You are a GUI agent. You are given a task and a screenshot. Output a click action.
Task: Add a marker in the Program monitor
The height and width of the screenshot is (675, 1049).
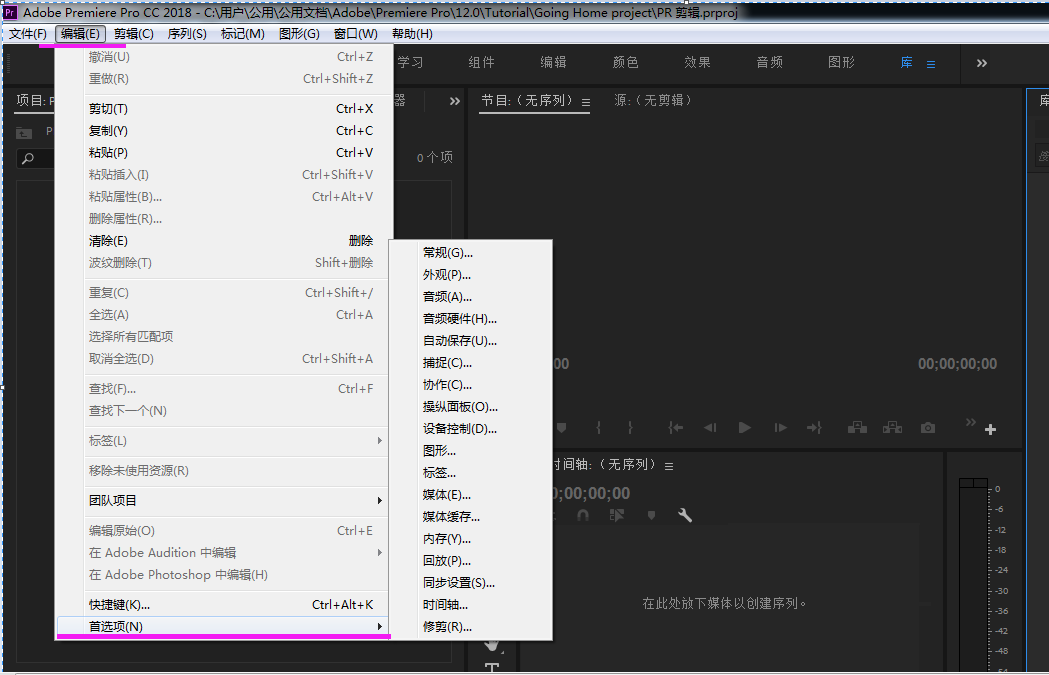[x=562, y=427]
